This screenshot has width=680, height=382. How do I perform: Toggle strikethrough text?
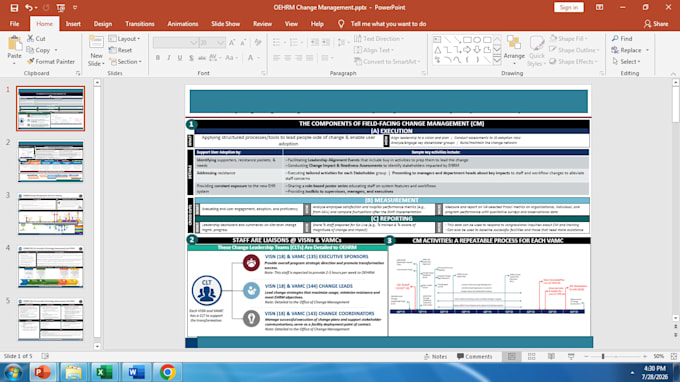202,58
